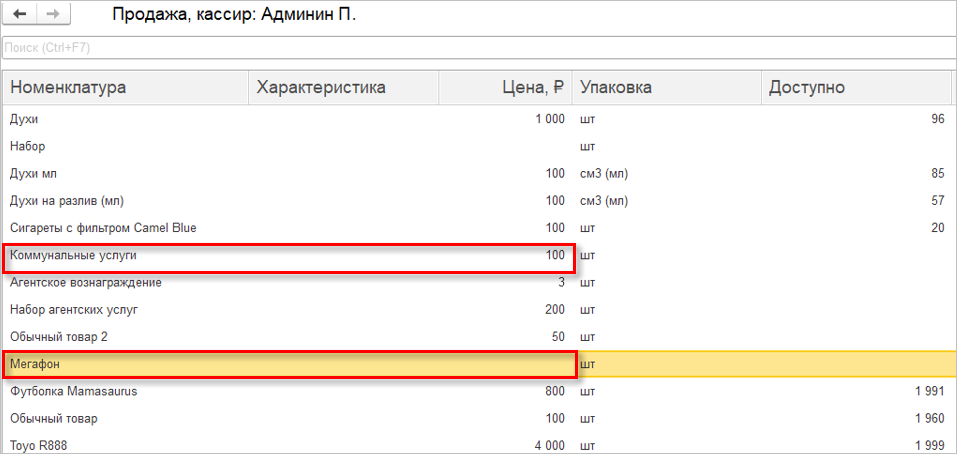The width and height of the screenshot is (957, 454).
Task: Select the Духи мл row
Action: click(478, 174)
